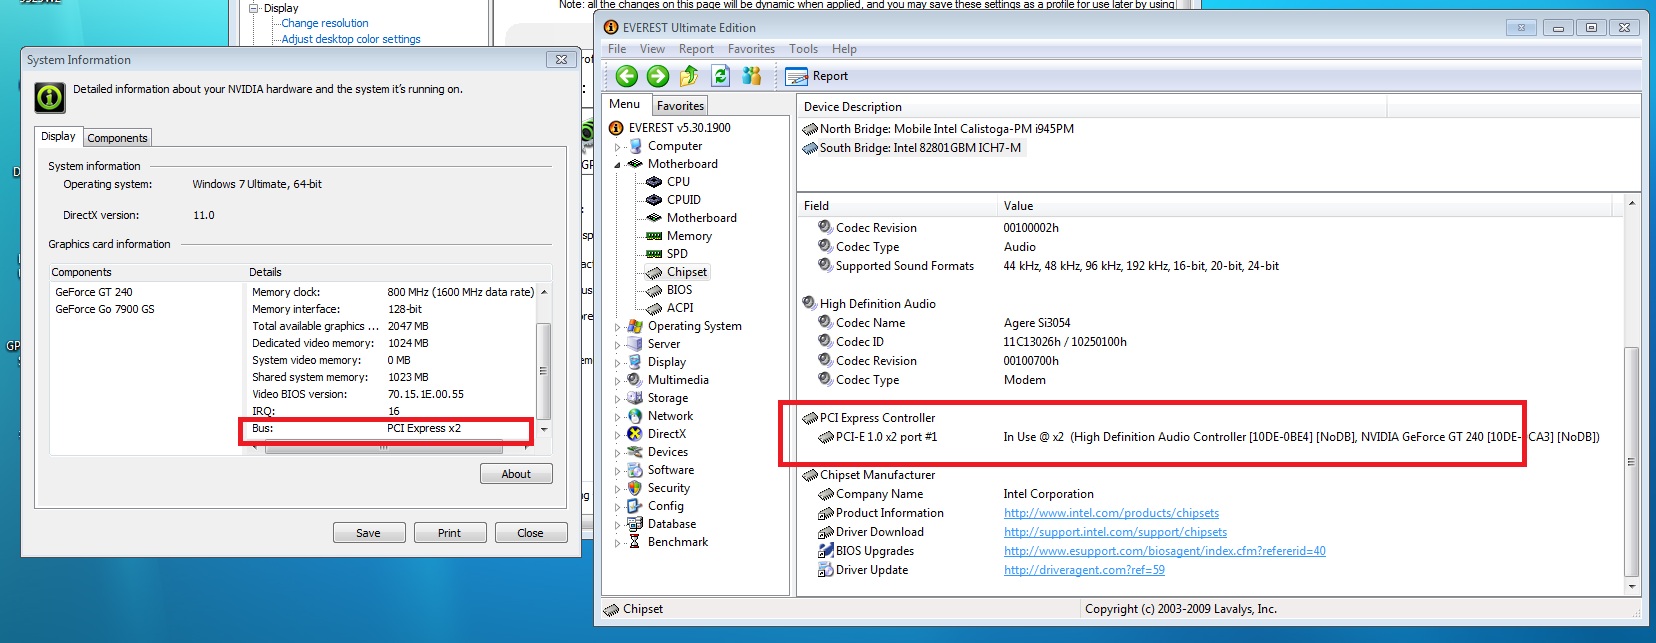Viewport: 1656px width, 643px height.
Task: Go forward with the green right arrow
Action: click(x=658, y=76)
